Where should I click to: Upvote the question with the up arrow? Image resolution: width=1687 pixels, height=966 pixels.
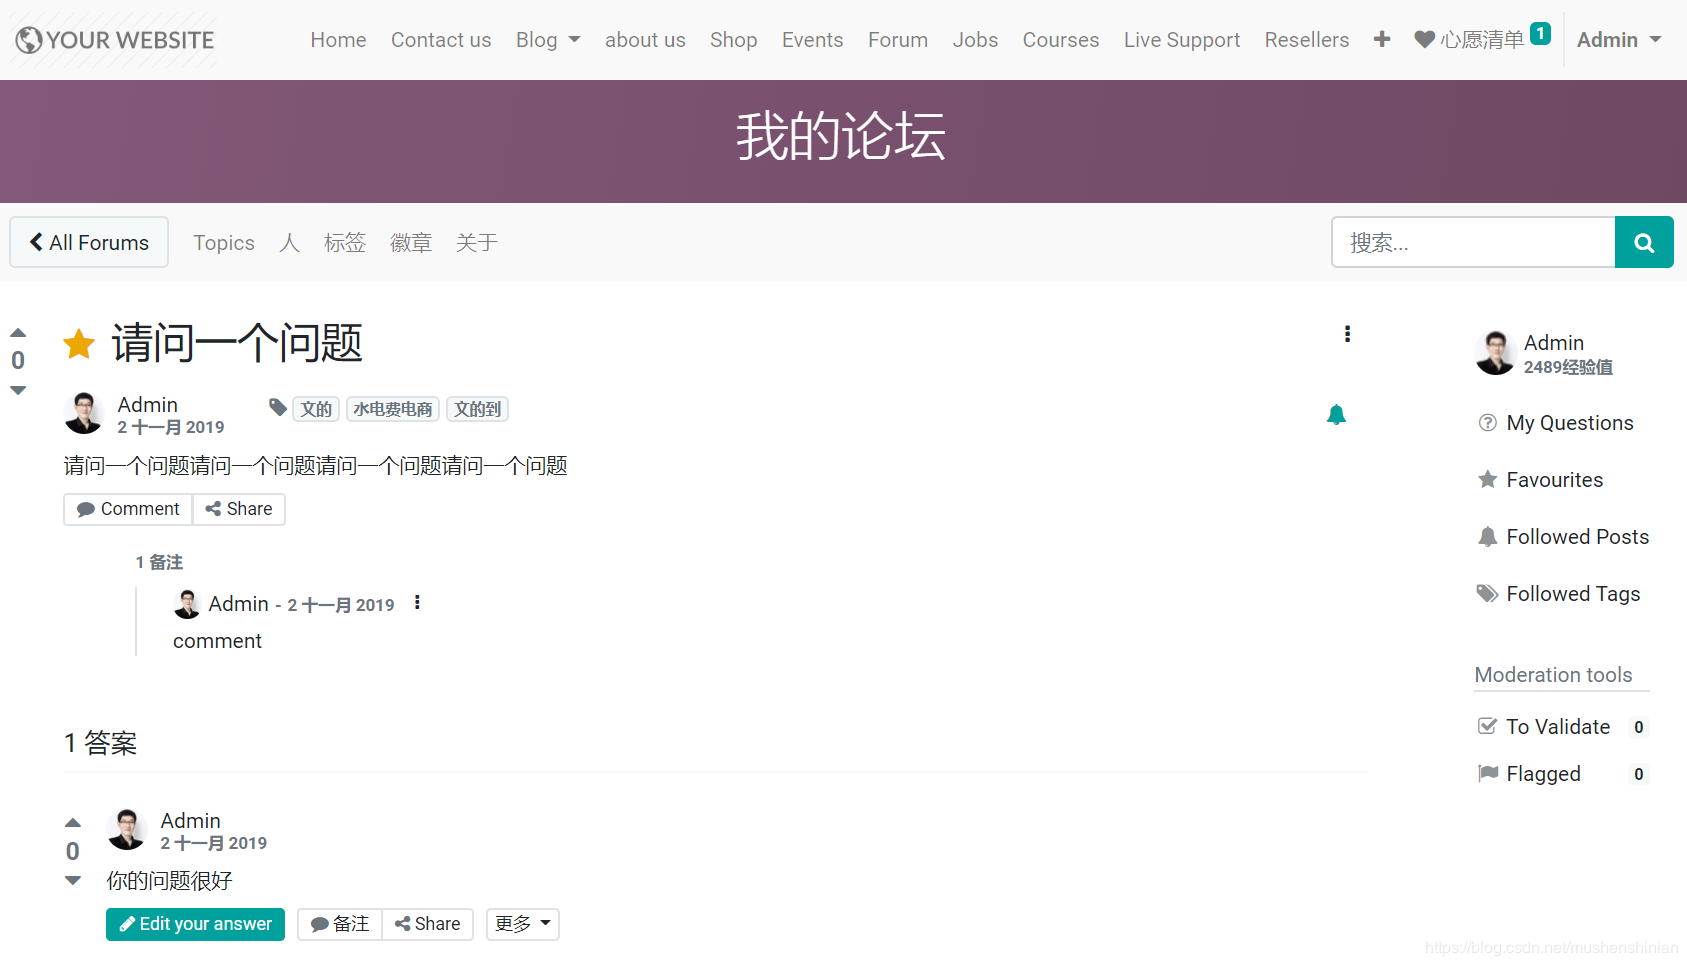tap(18, 333)
